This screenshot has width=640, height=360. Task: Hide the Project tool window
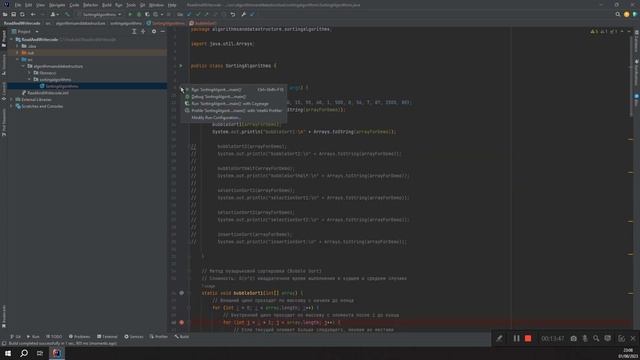162,31
